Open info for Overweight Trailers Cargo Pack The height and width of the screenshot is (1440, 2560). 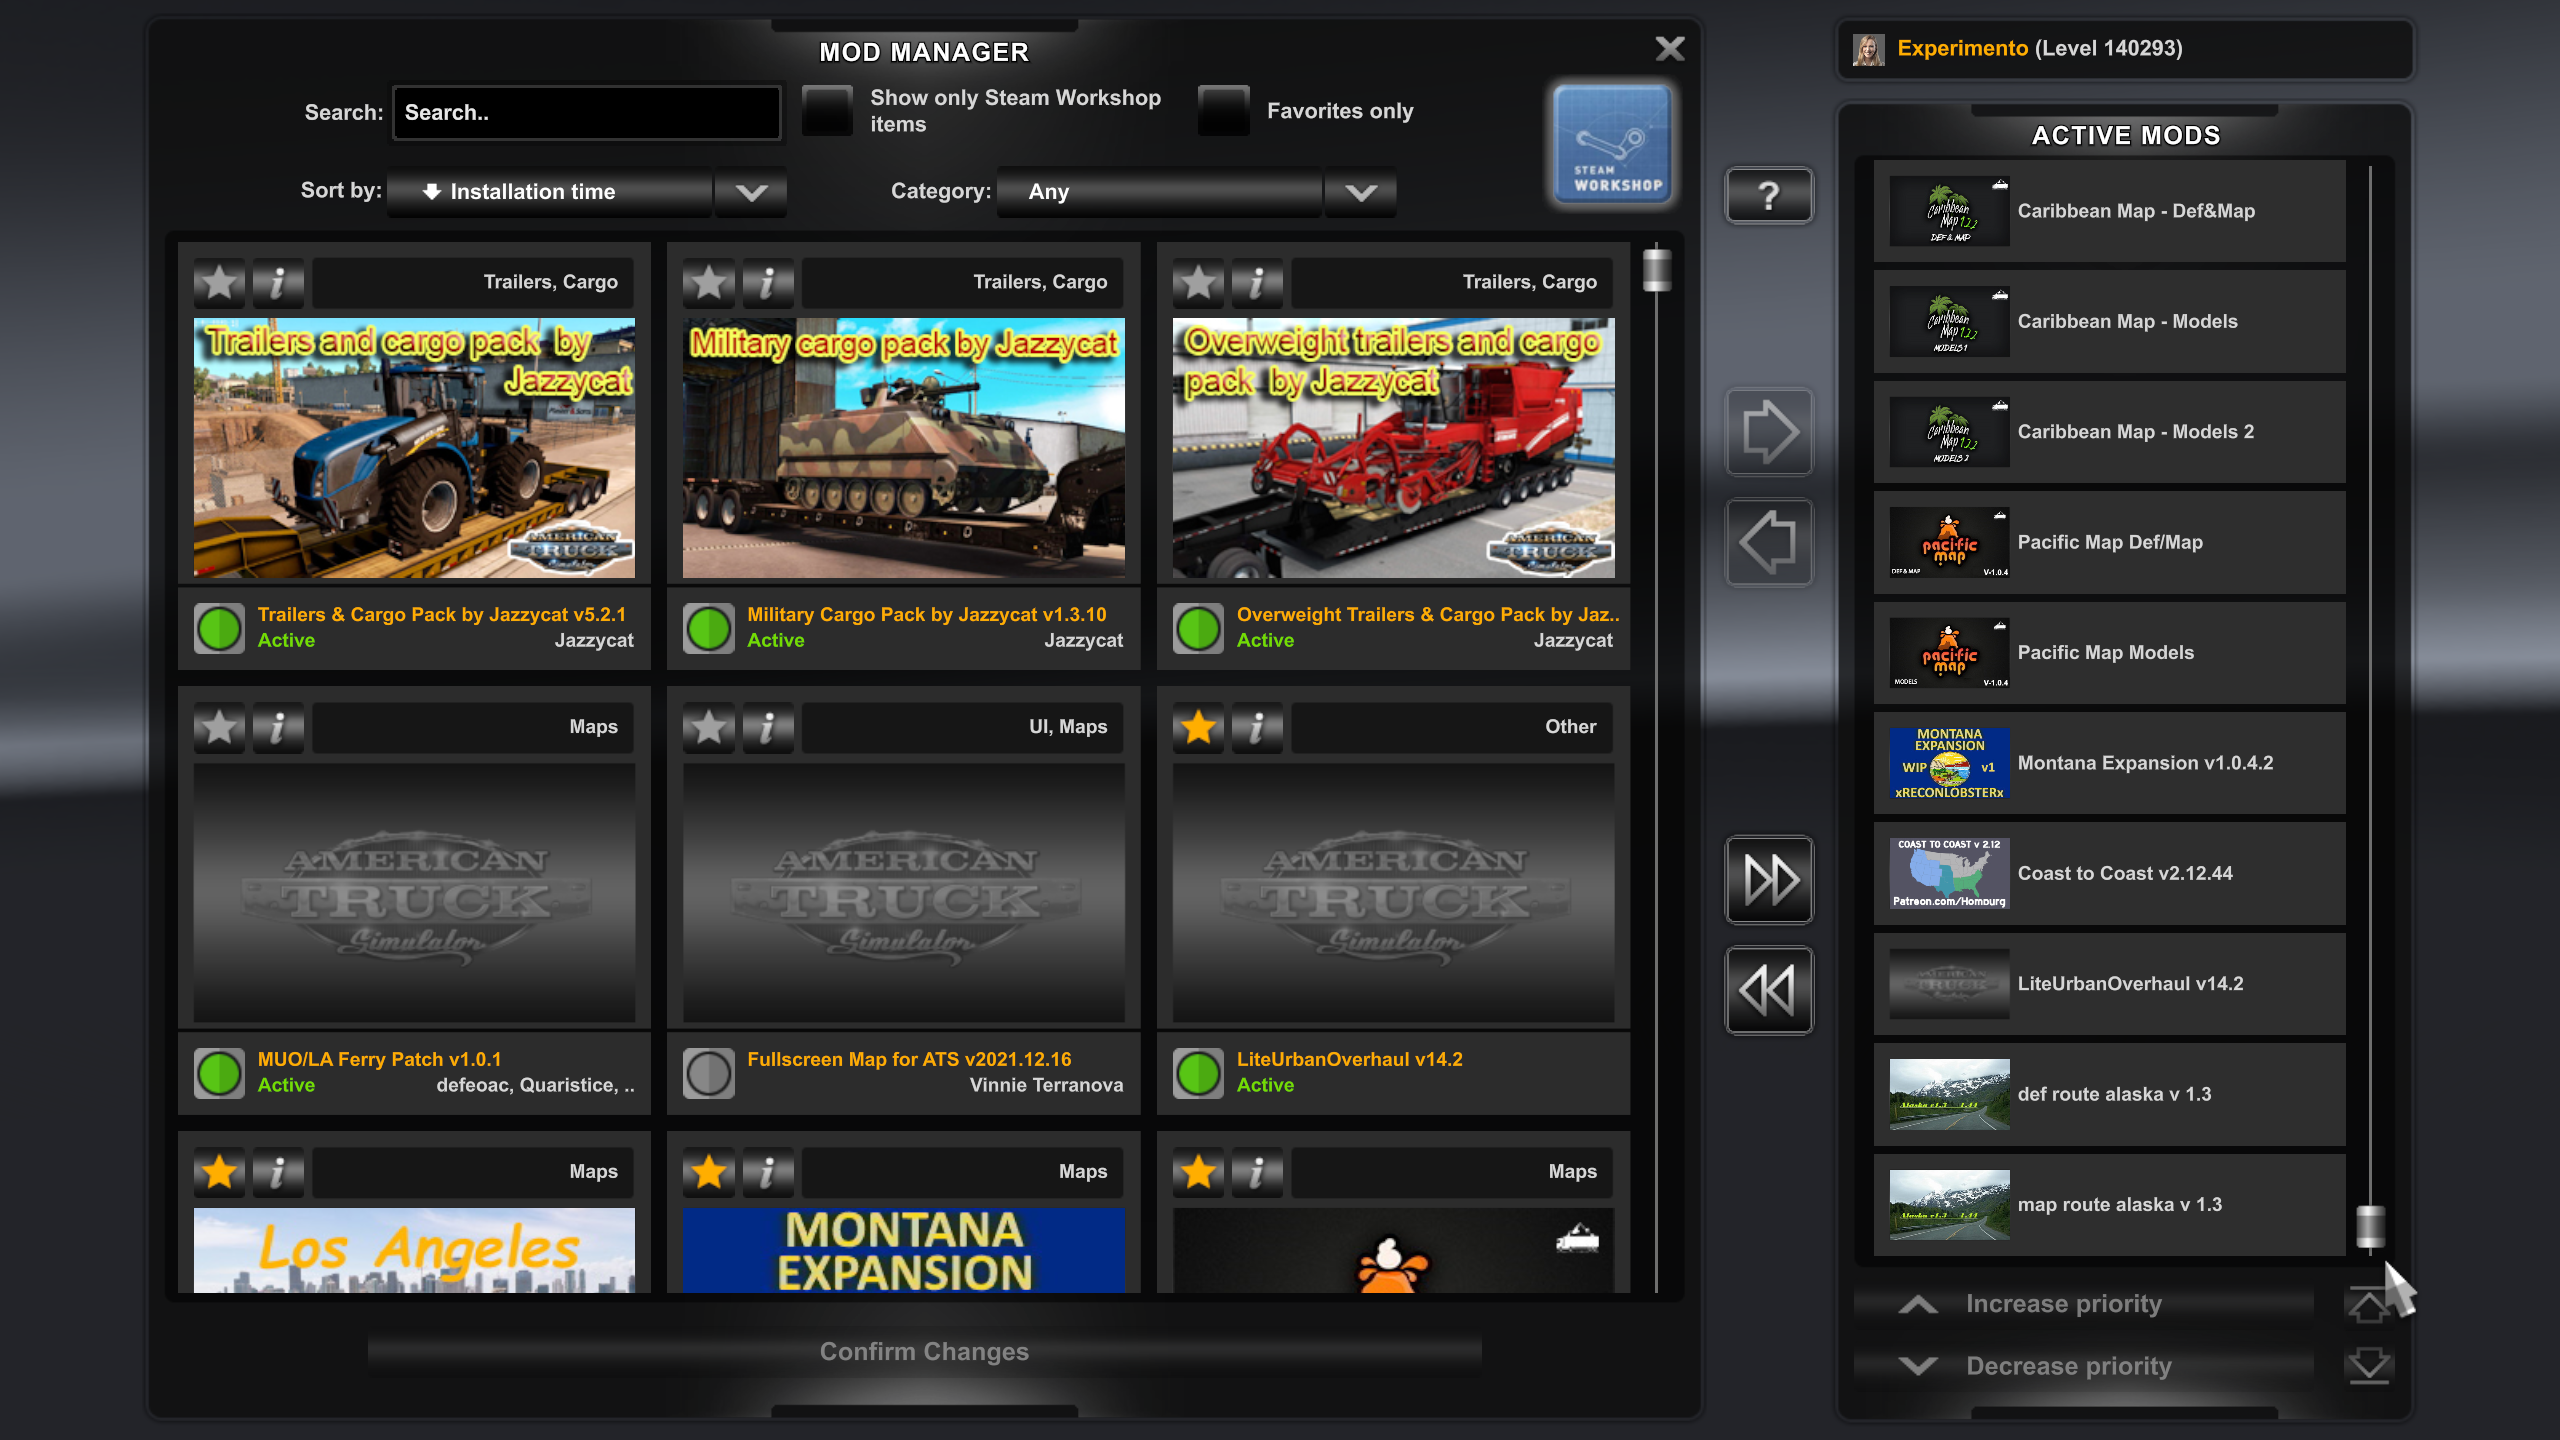click(x=1256, y=283)
